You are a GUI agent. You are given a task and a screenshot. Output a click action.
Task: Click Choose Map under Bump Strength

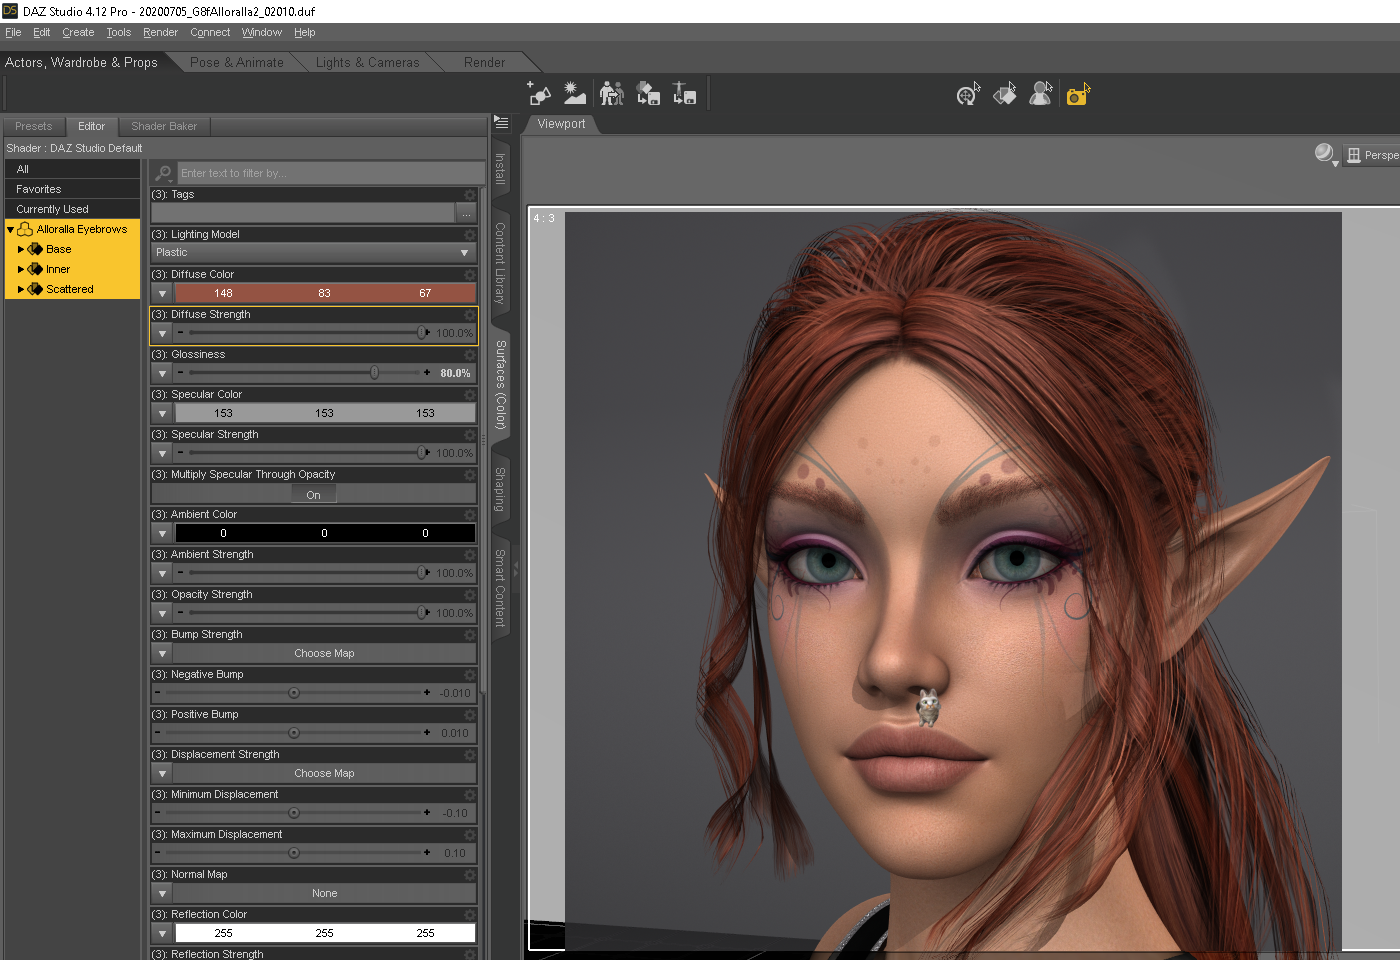click(x=325, y=653)
